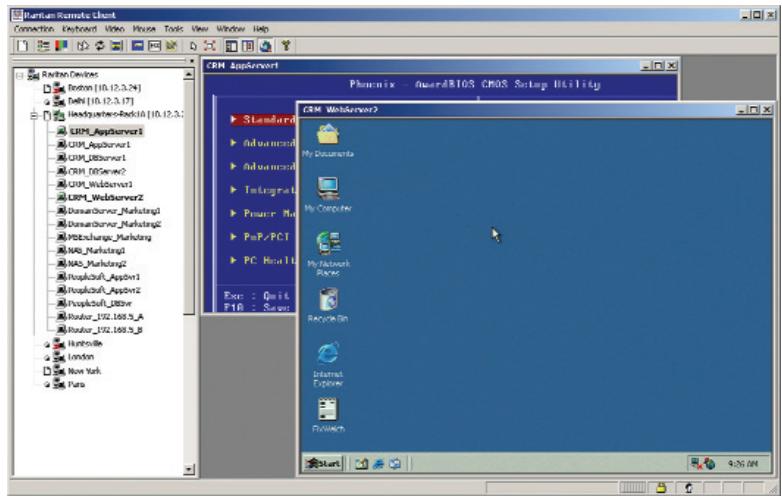Click the refresh screen circular arrows icon
Screen dimensions: 782x498
(100, 46)
